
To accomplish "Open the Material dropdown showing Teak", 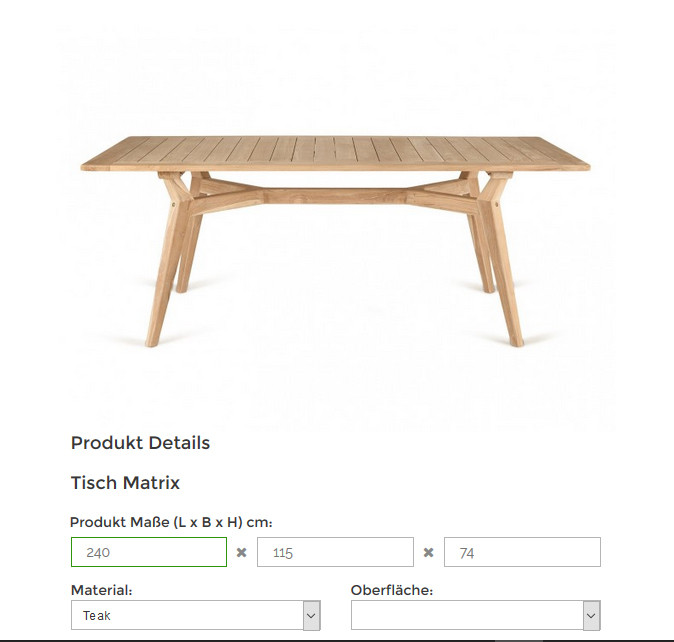I will (196, 615).
